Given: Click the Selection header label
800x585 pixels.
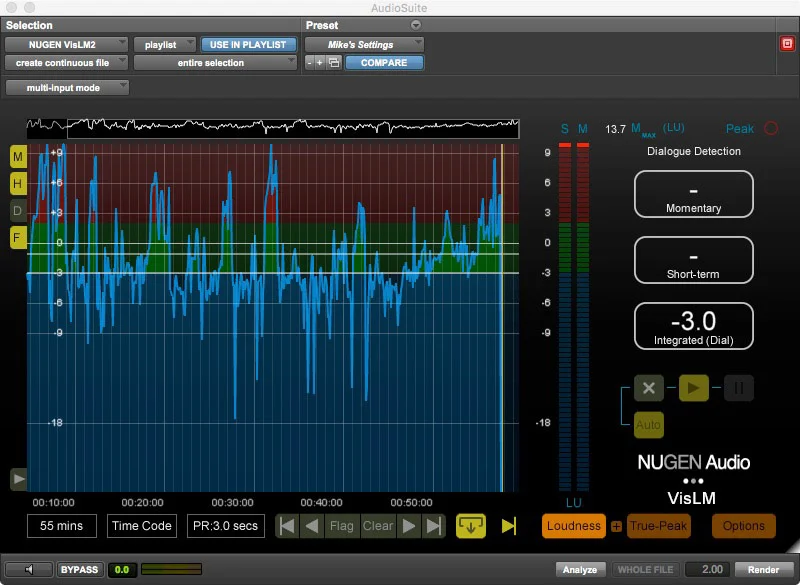Looking at the screenshot, I should pyautogui.click(x=29, y=25).
